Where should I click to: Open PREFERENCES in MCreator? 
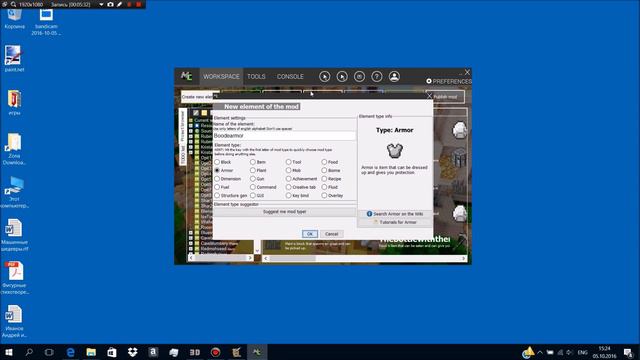449,81
